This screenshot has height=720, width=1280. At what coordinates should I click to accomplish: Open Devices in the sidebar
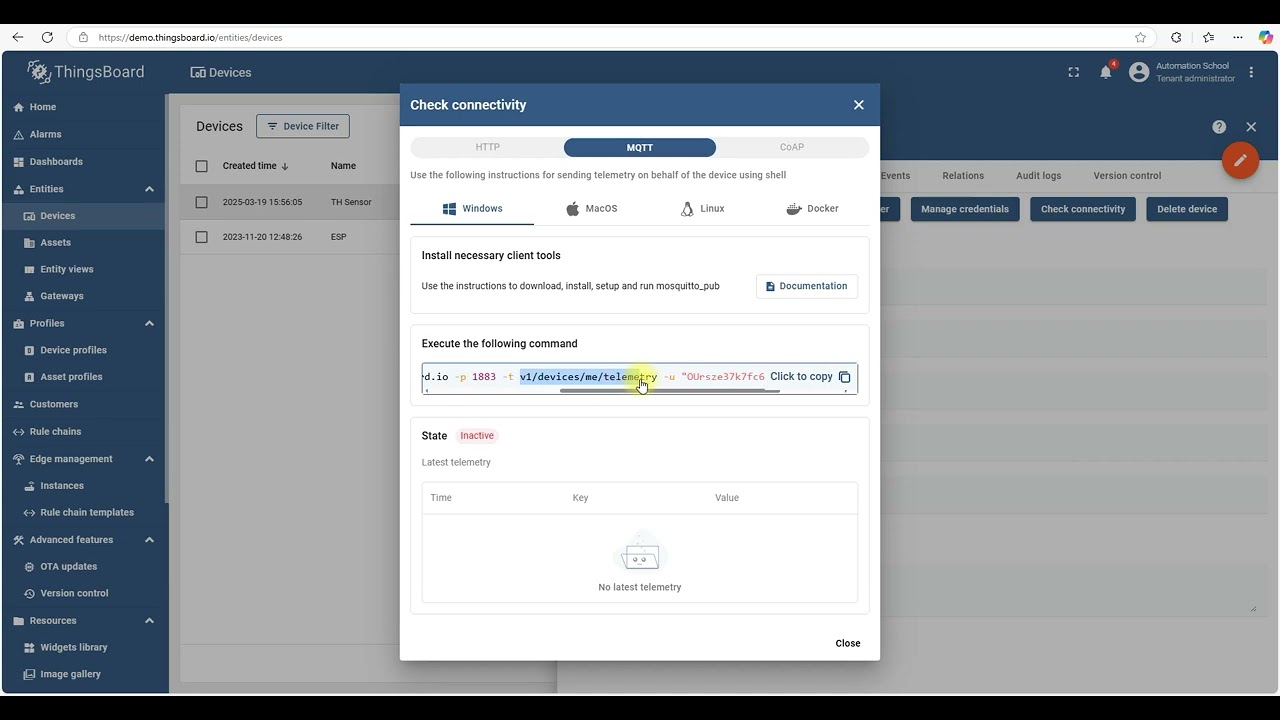coord(84,216)
